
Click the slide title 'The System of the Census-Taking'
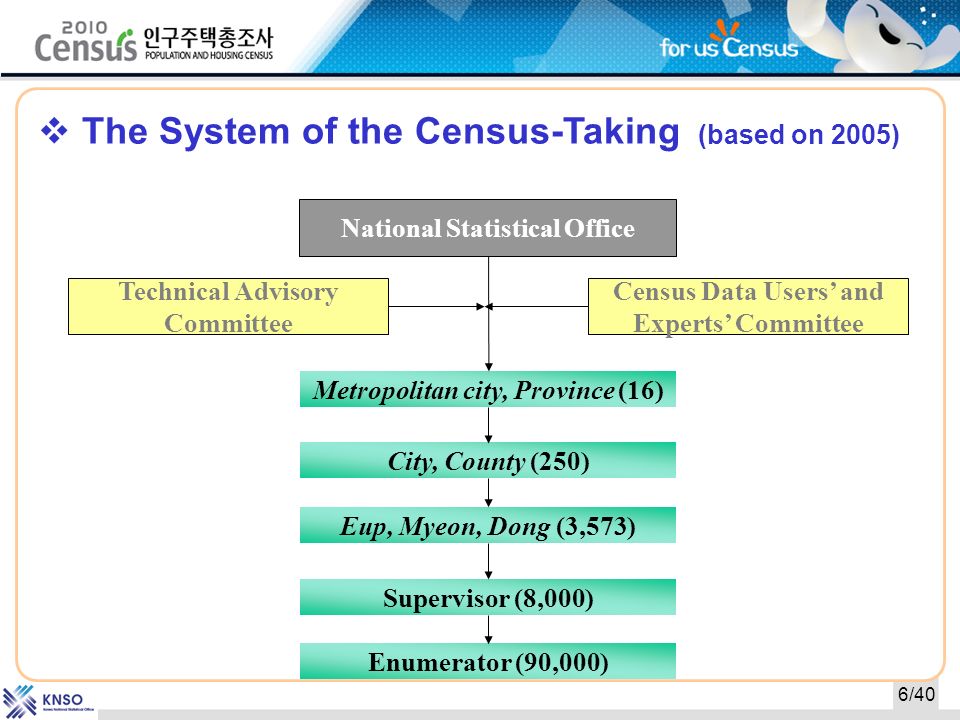pos(381,131)
